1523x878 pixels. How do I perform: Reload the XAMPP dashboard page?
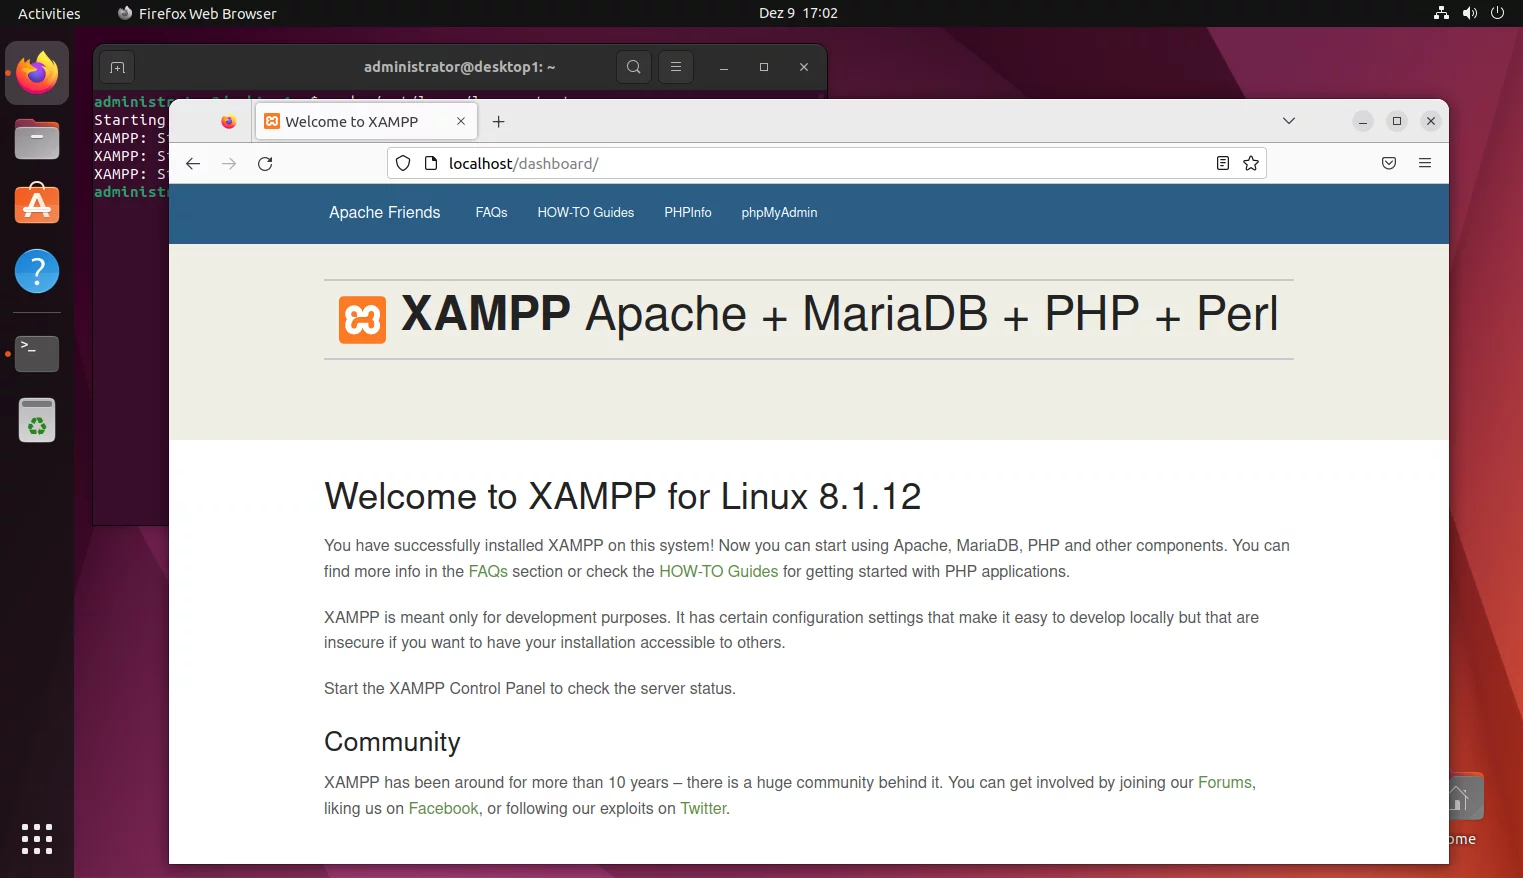point(265,163)
